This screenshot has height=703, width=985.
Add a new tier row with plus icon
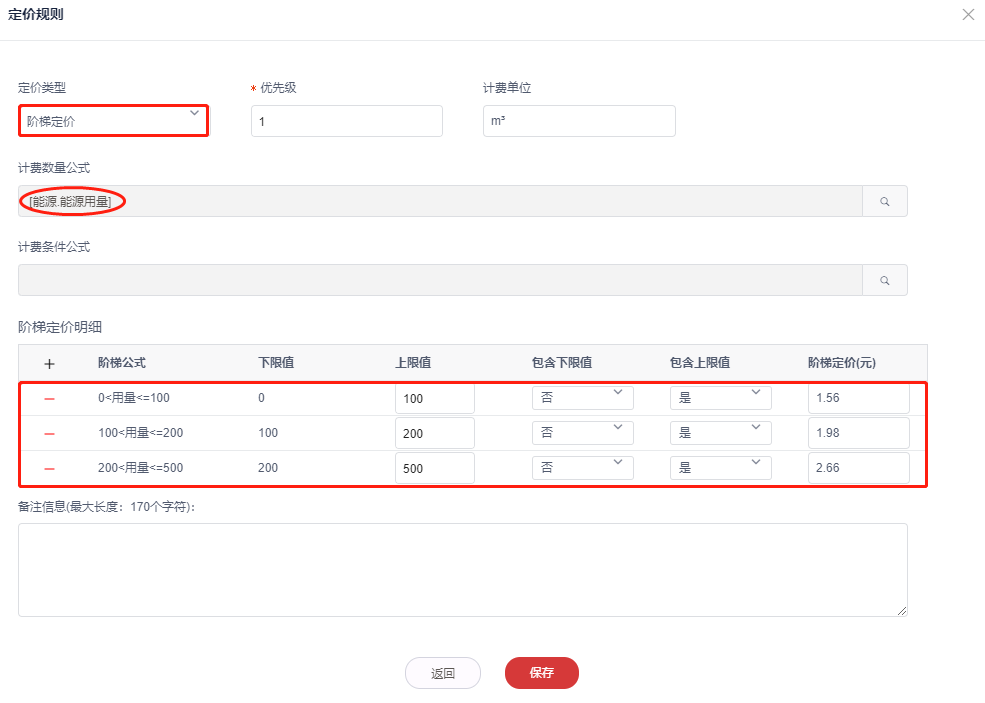[x=49, y=363]
